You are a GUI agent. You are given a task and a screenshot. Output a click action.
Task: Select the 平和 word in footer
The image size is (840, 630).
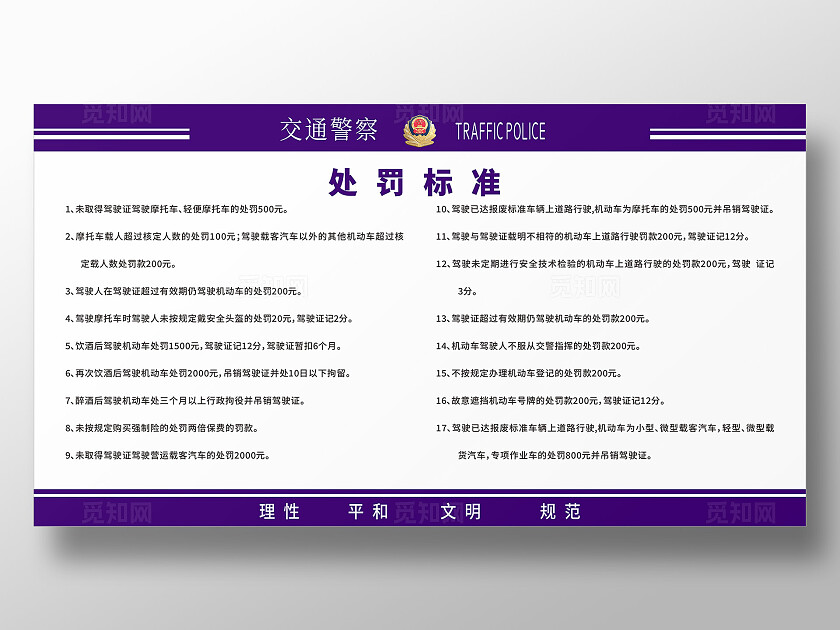pyautogui.click(x=368, y=511)
